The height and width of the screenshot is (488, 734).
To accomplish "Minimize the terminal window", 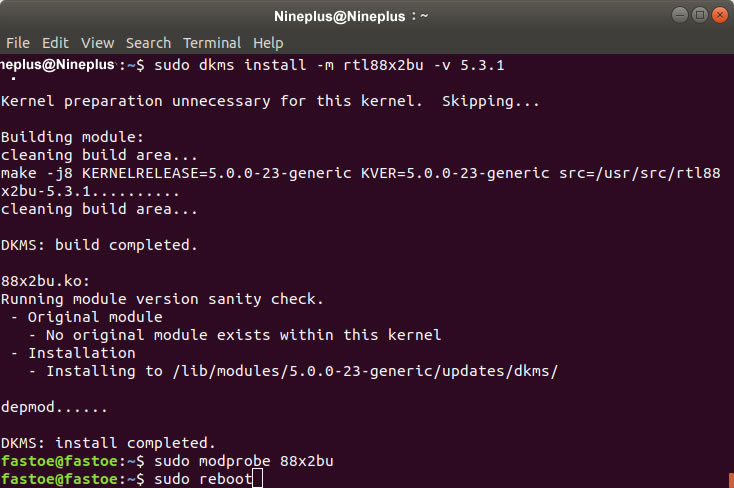I will (x=680, y=15).
